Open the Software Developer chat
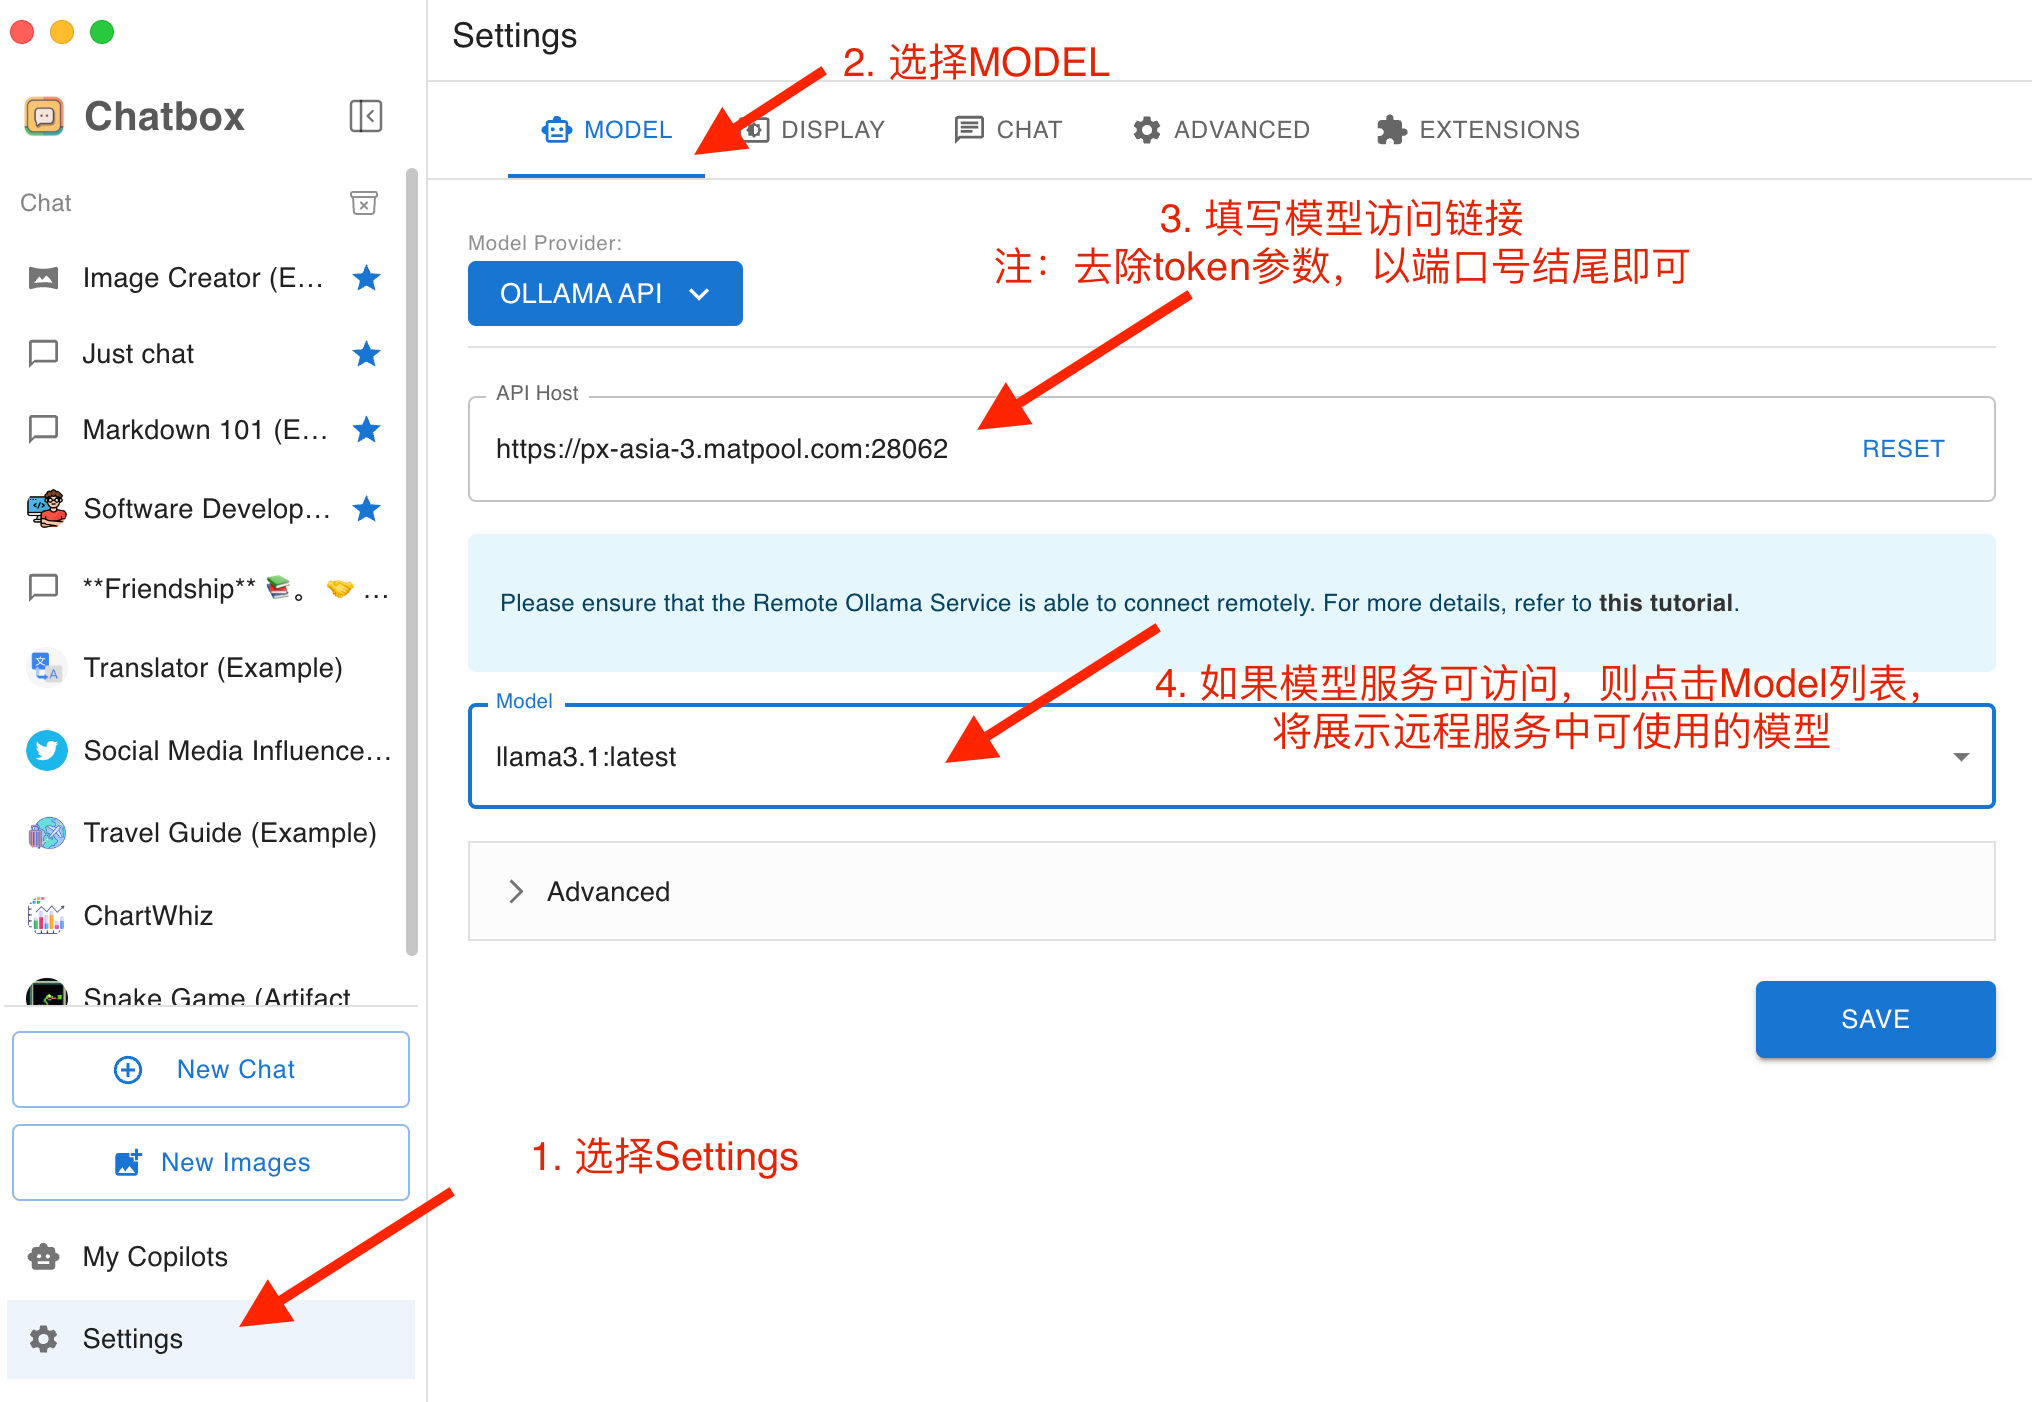 (205, 509)
